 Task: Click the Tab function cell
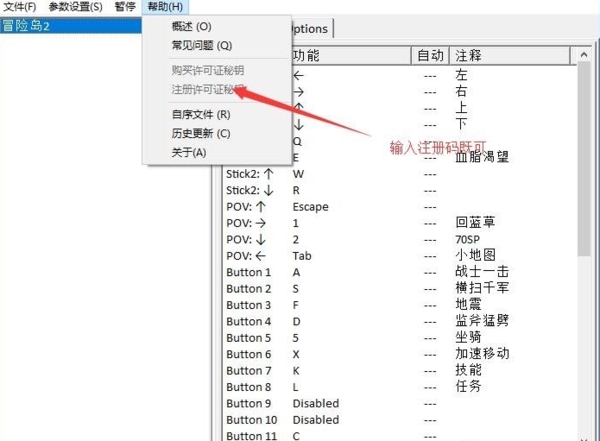click(x=302, y=256)
